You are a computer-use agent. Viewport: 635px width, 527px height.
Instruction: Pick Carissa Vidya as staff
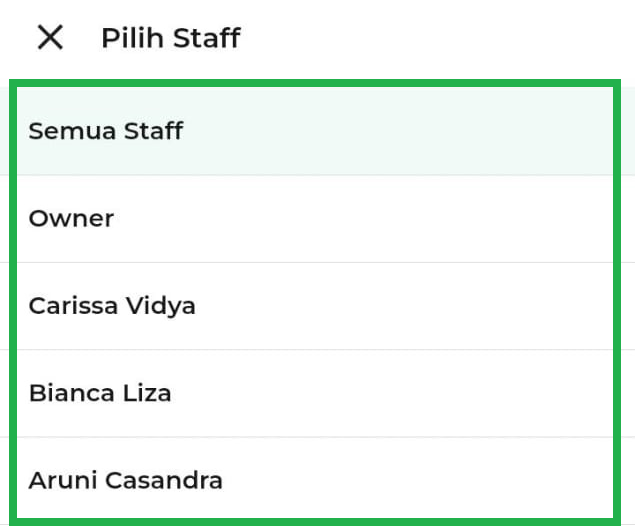click(x=112, y=306)
